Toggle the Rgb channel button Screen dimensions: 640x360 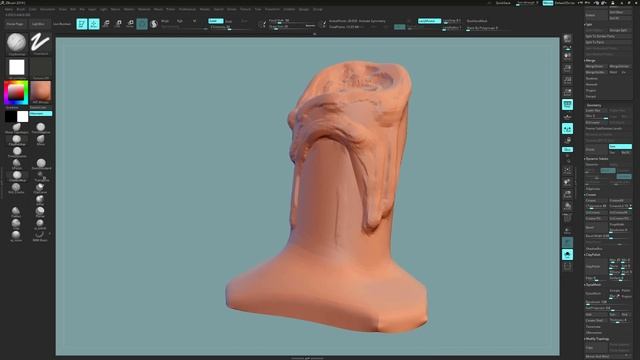click(180, 21)
